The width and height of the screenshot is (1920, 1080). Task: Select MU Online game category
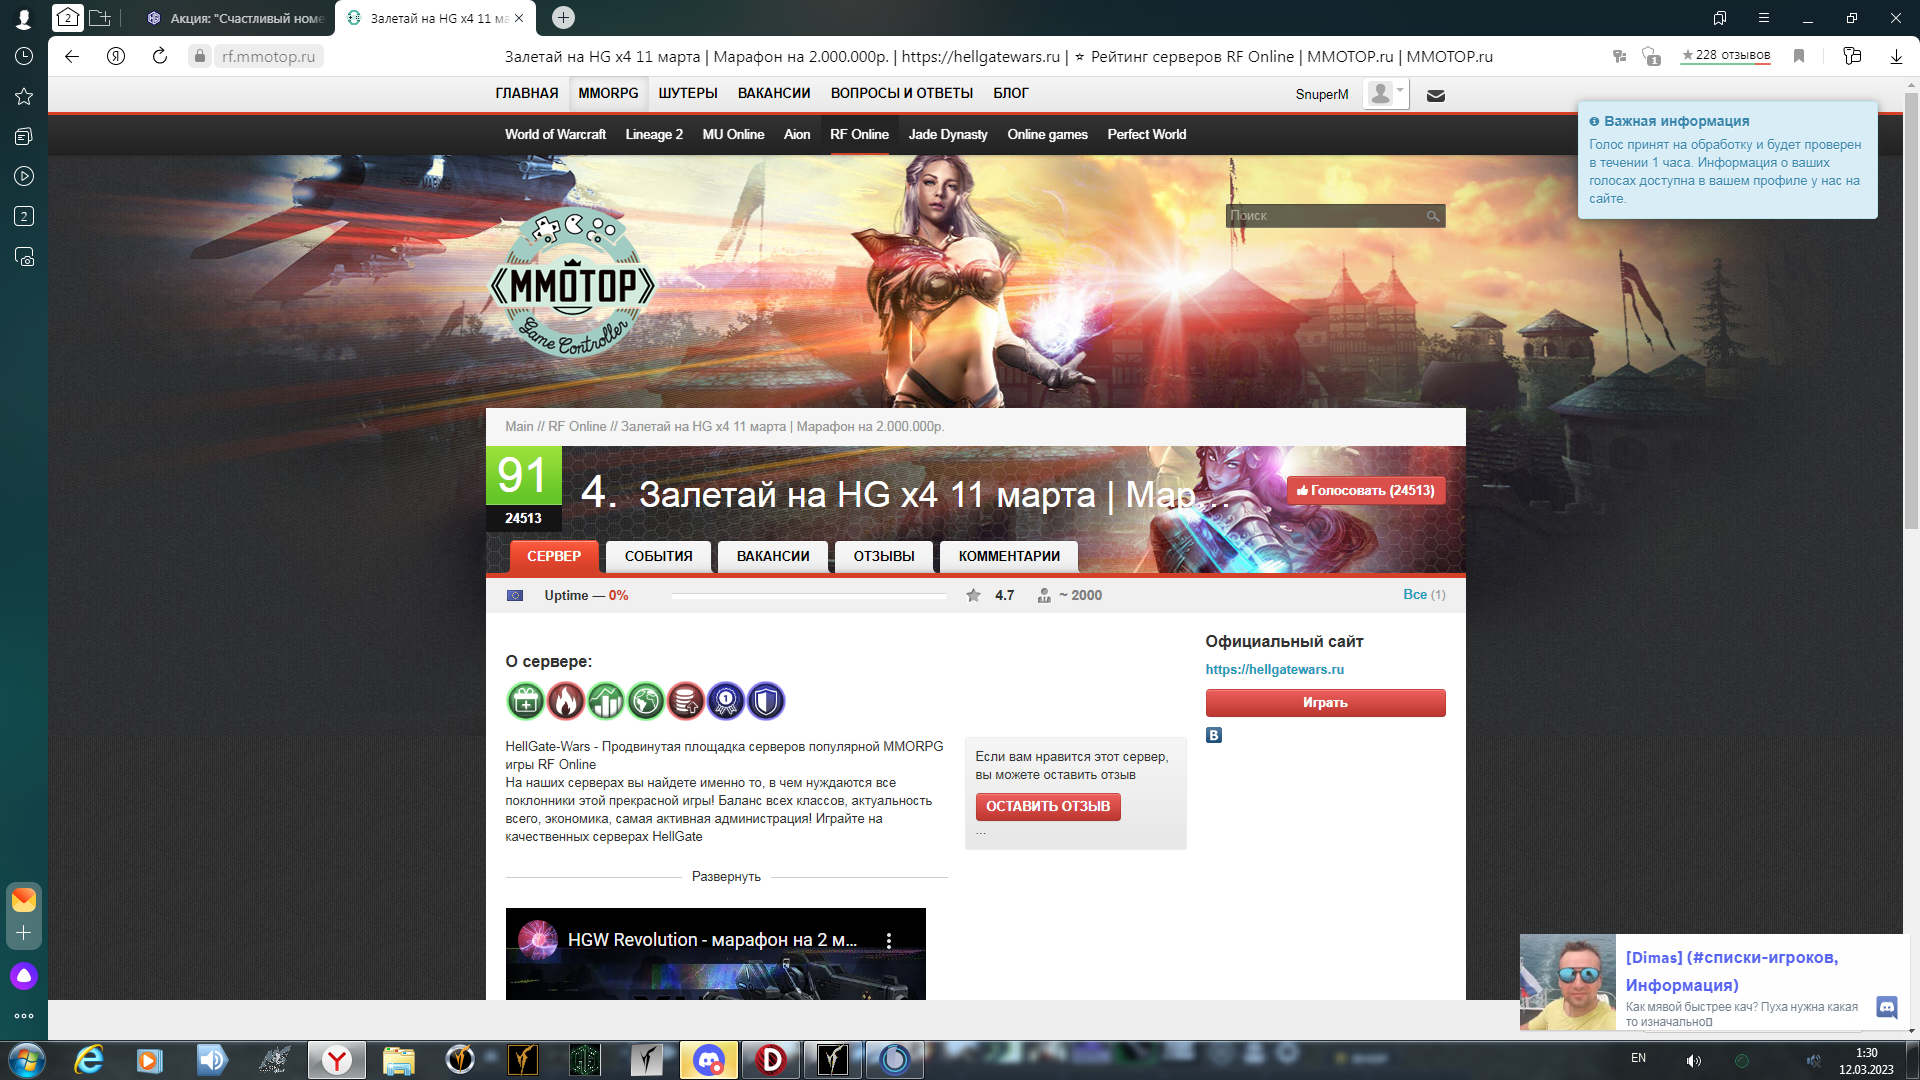(x=733, y=134)
